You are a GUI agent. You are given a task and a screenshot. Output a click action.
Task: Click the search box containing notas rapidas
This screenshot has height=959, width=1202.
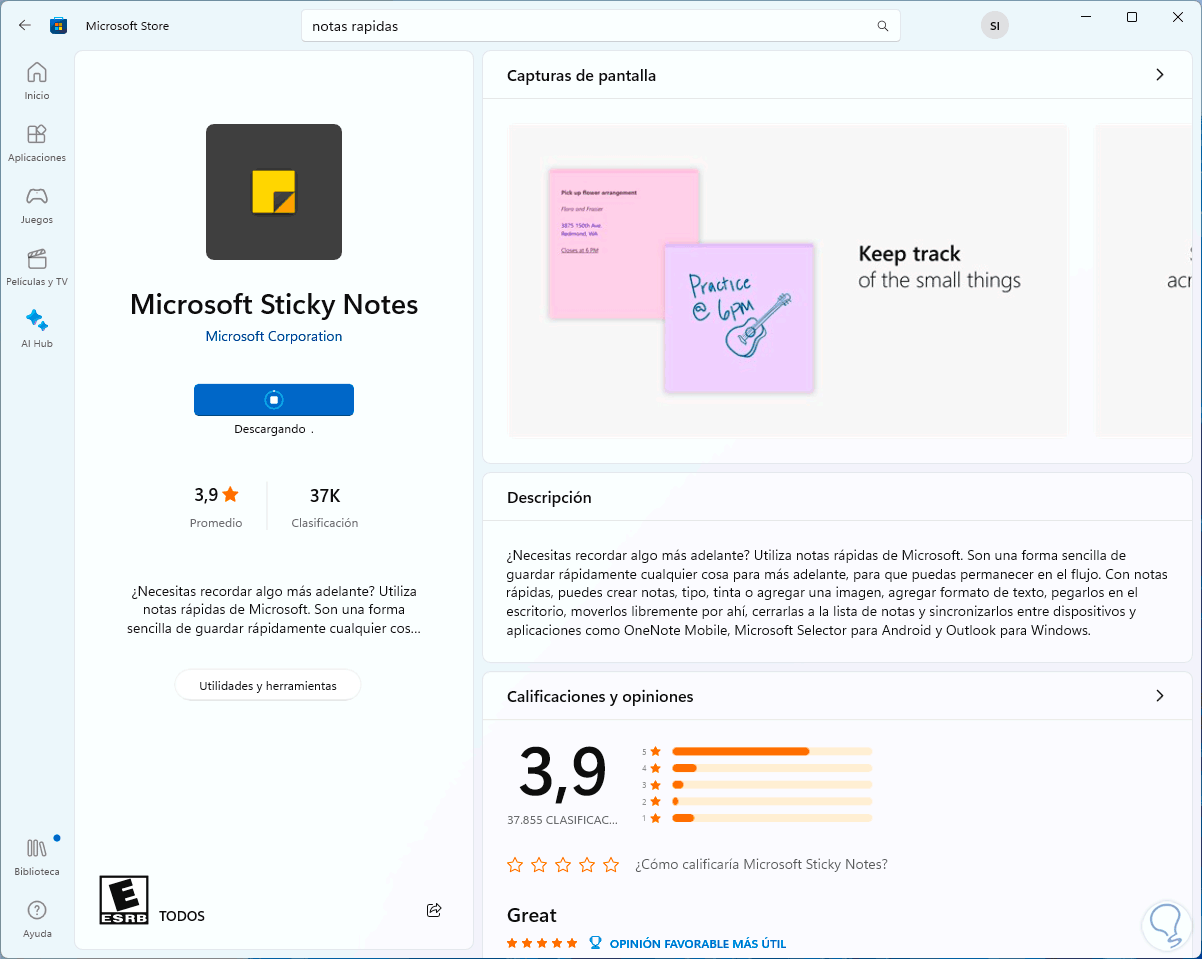pyautogui.click(x=590, y=26)
